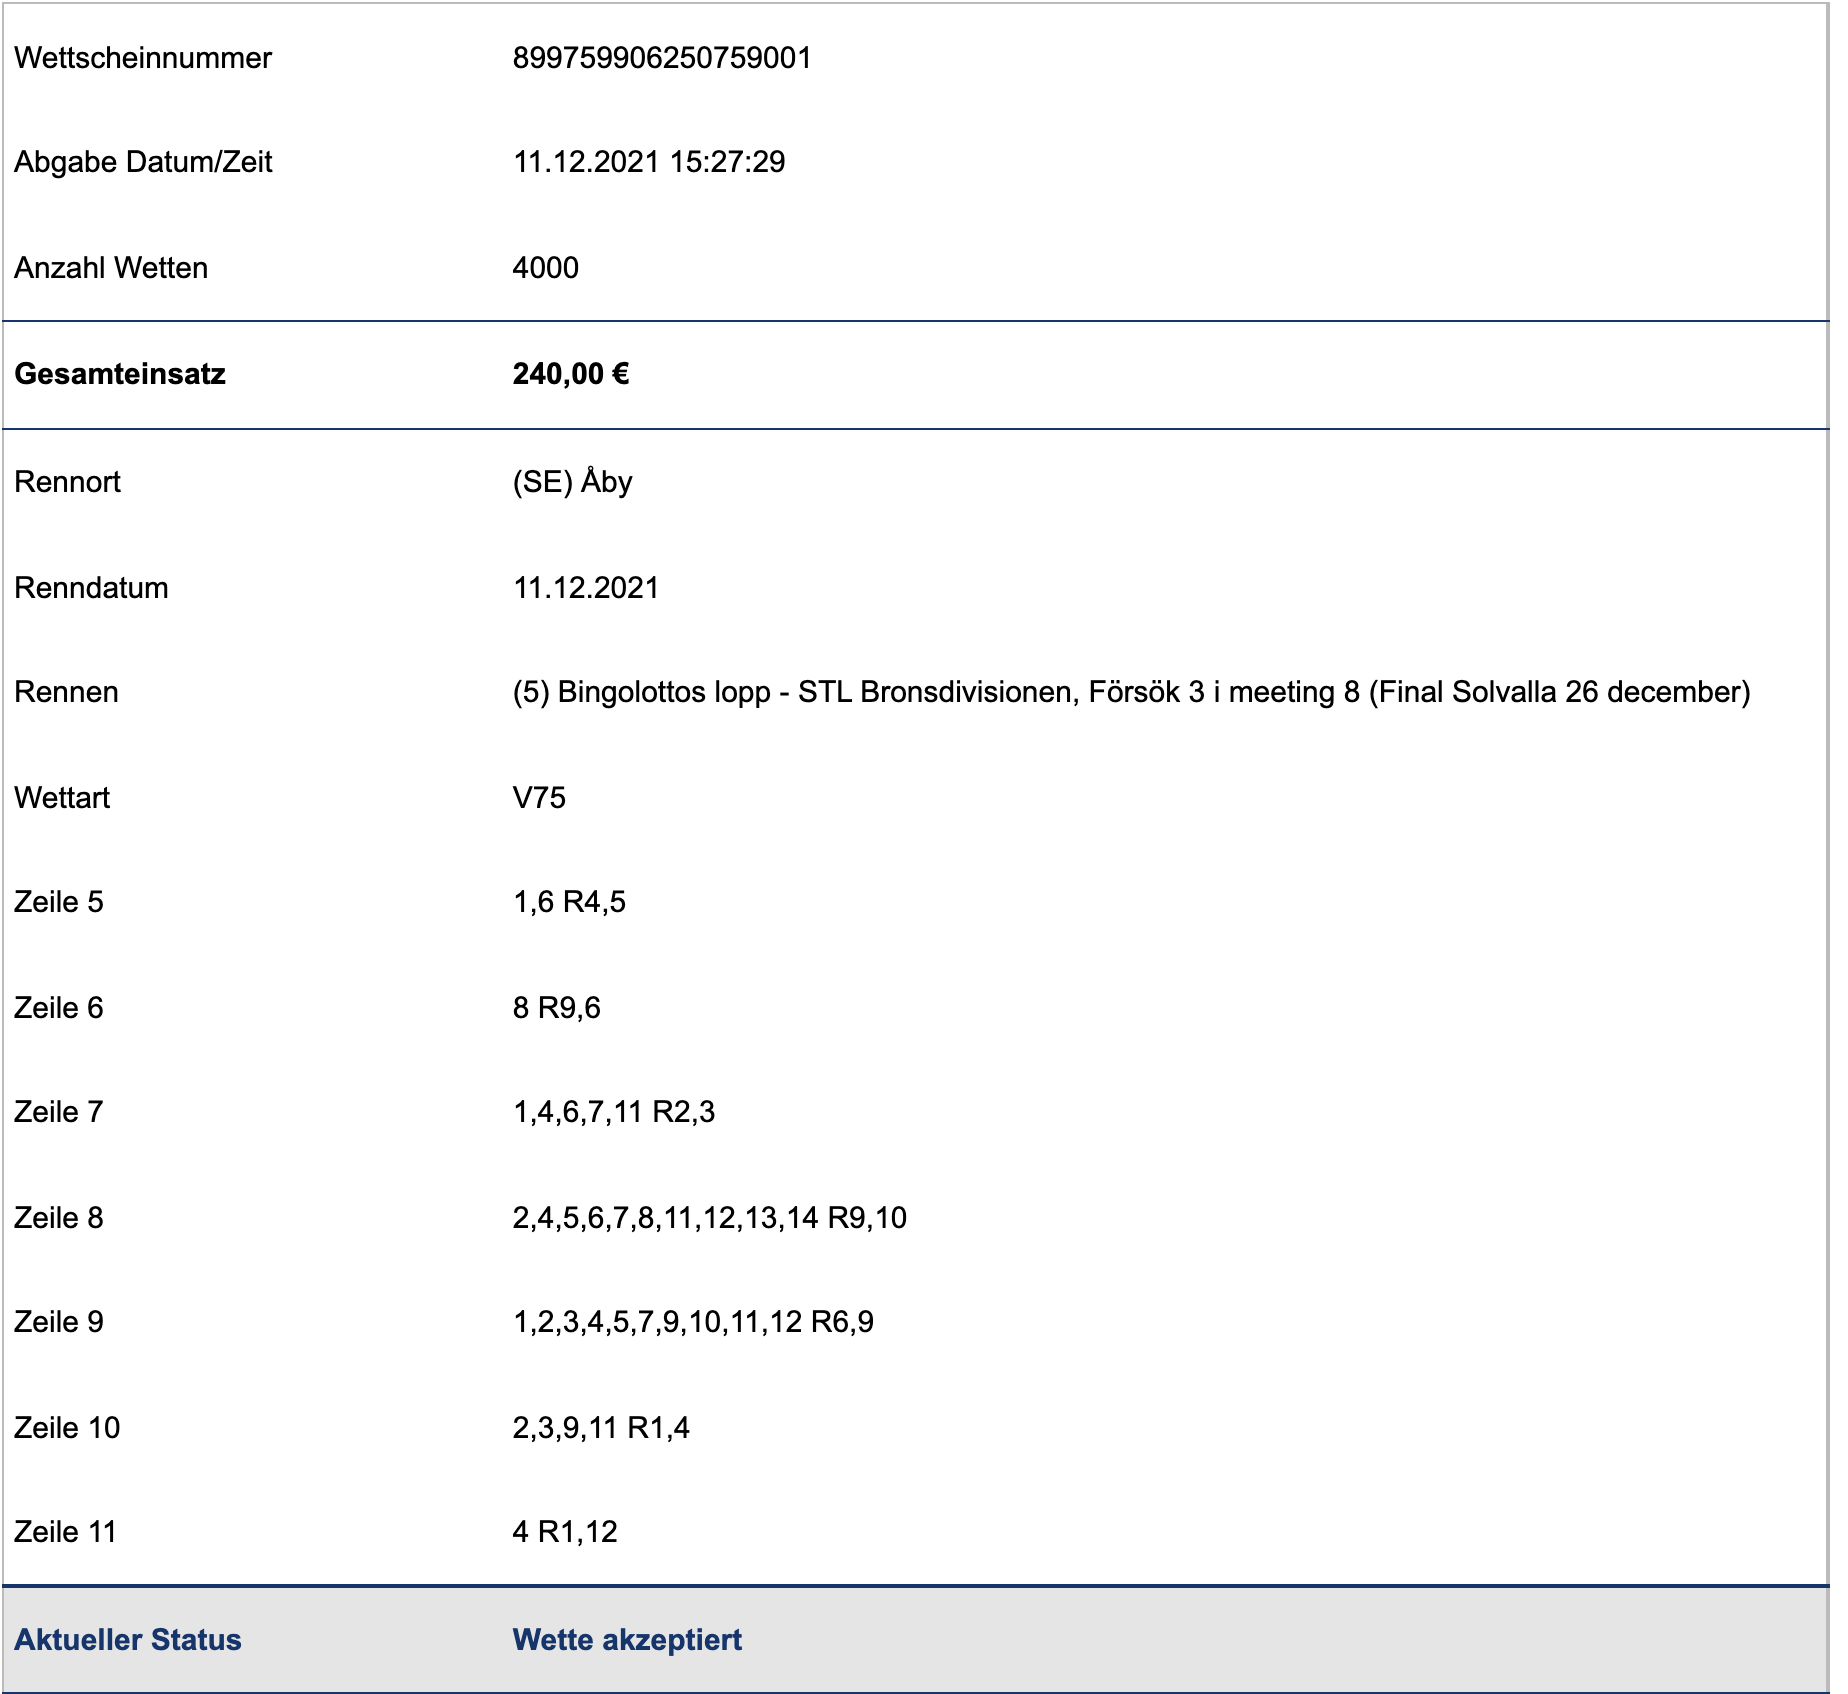This screenshot has width=1848, height=1694.
Task: Select submission time 11.12.2021 15:27:29
Action: click(649, 162)
